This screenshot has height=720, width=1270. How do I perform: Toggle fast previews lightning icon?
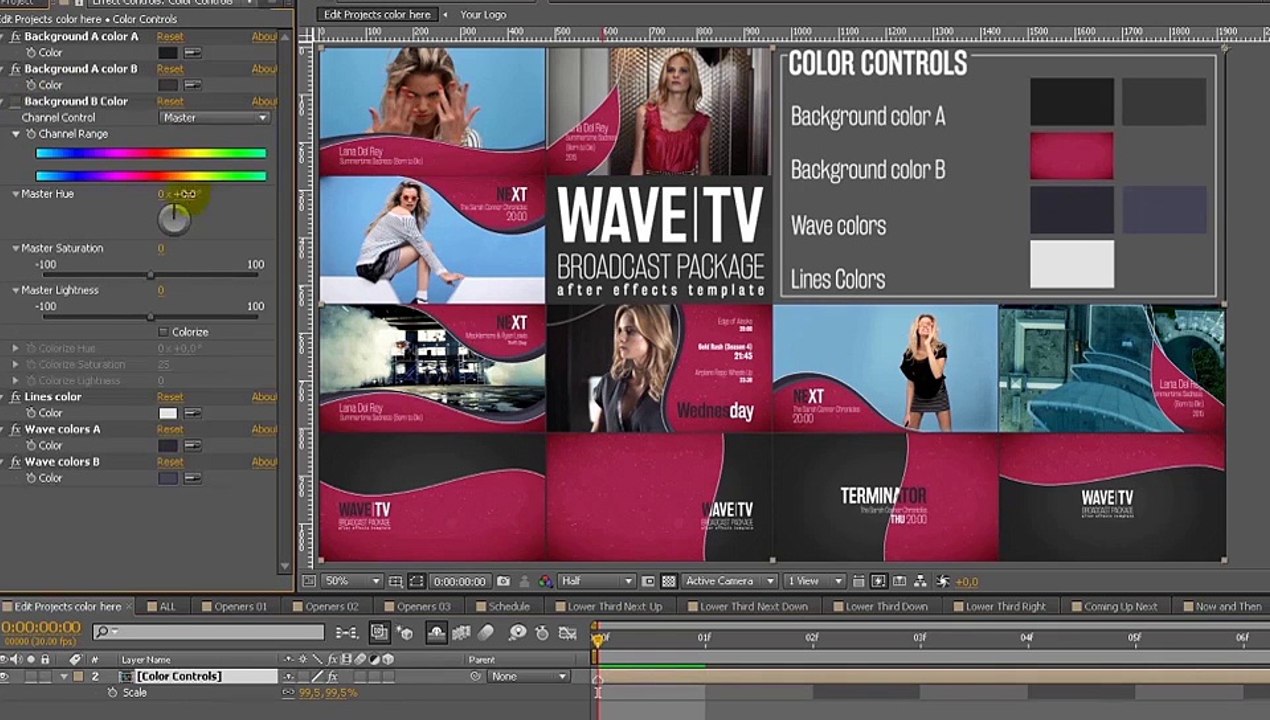878,581
